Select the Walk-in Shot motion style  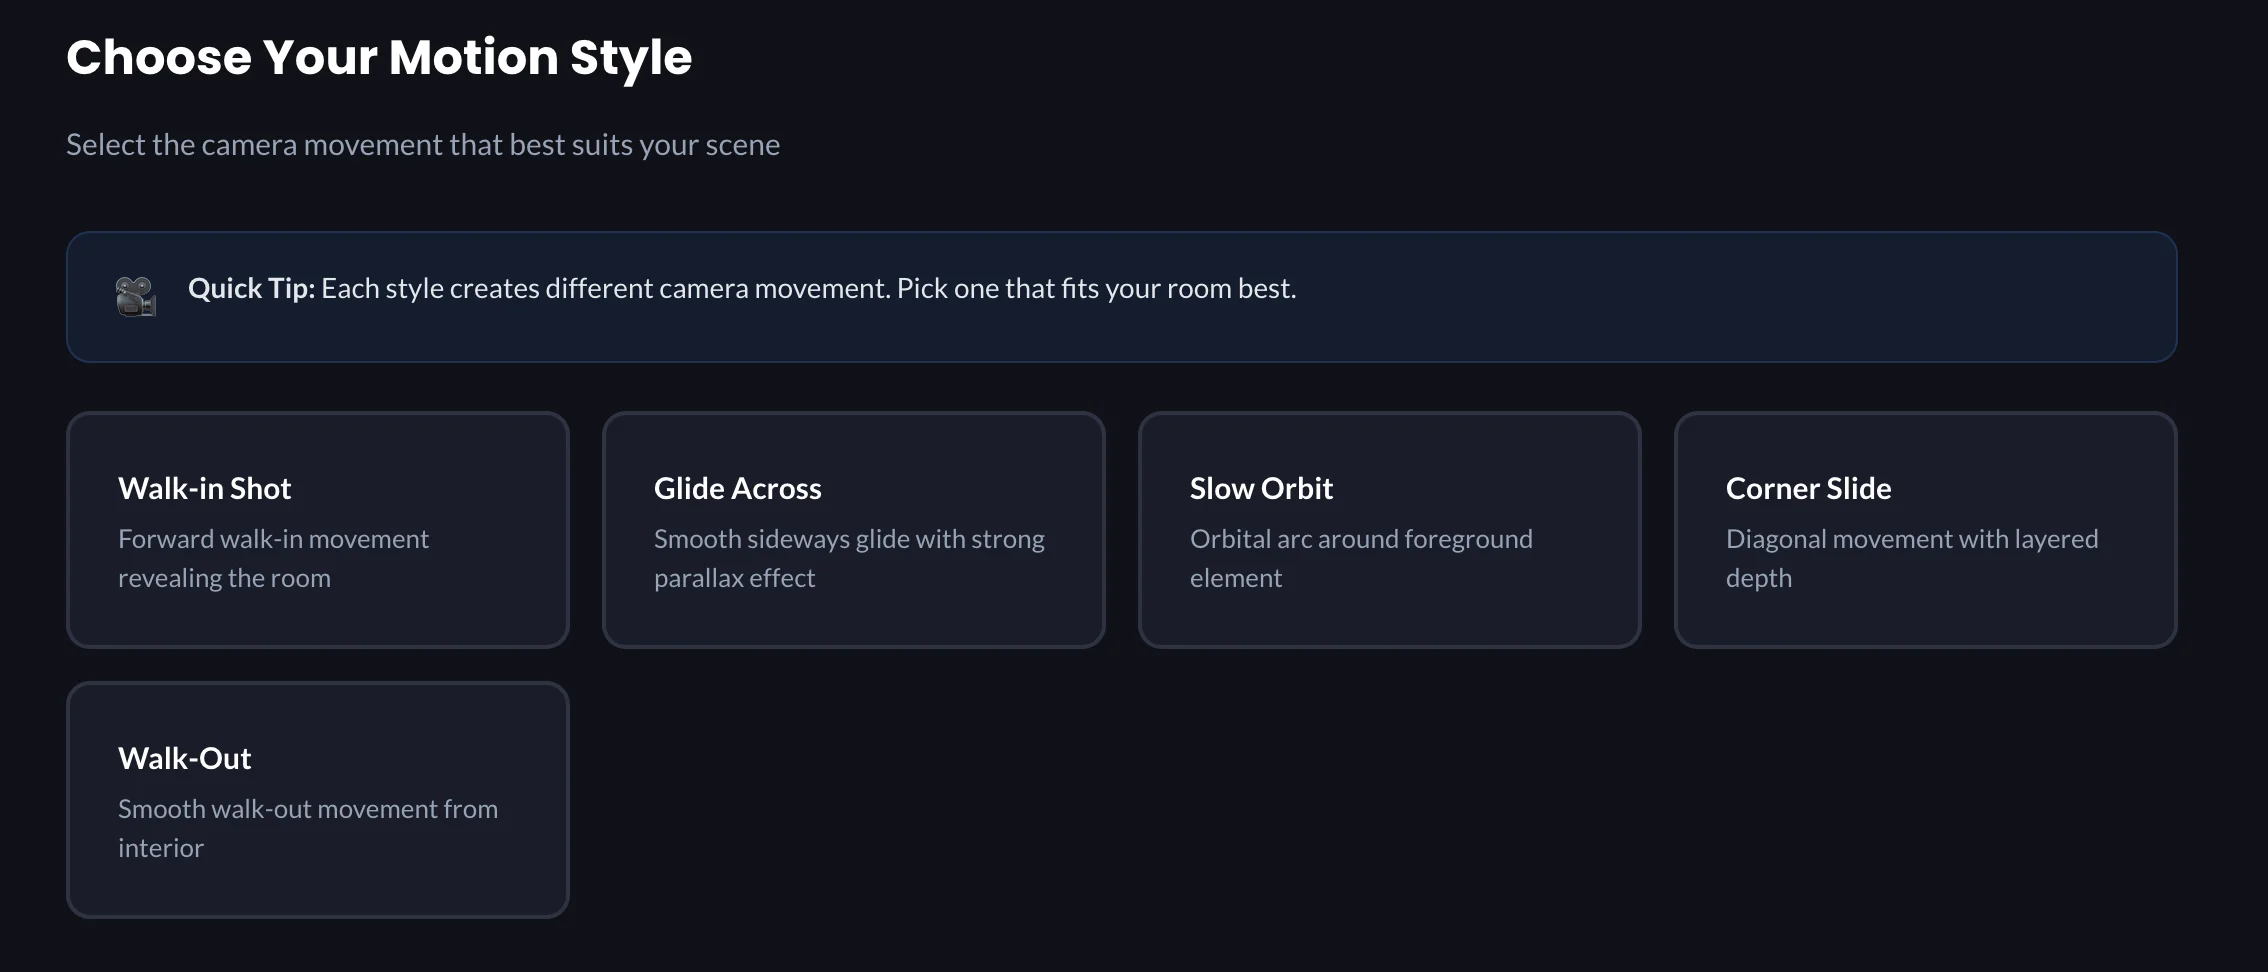[317, 530]
